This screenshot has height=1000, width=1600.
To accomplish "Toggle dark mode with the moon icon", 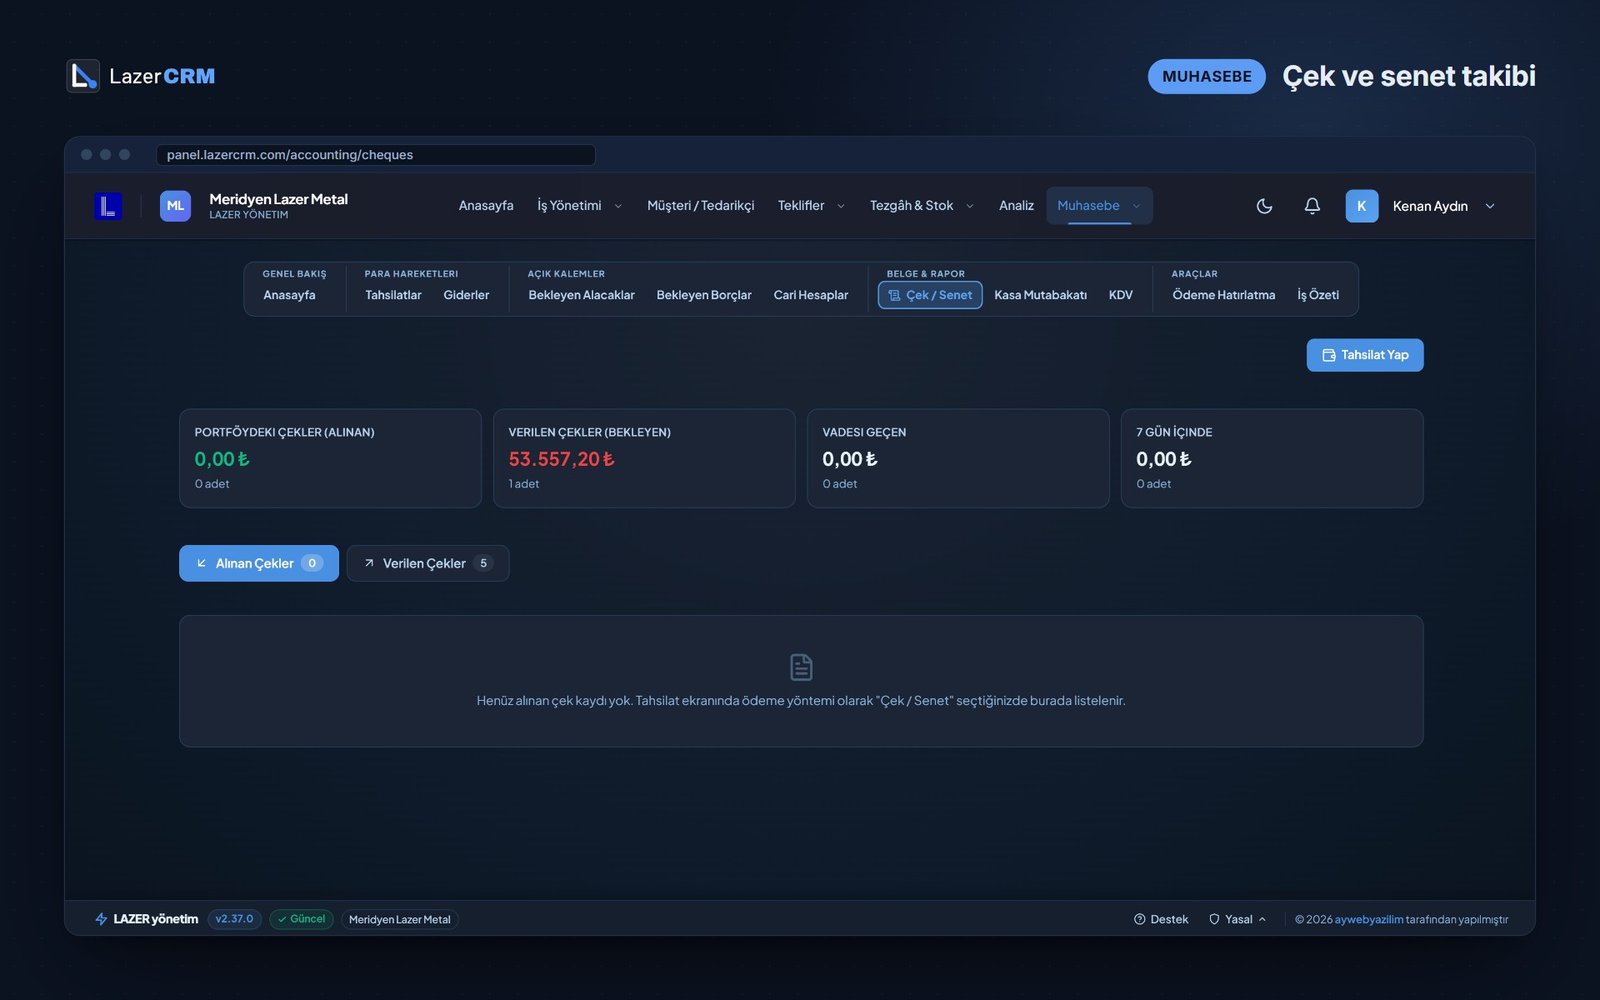I will (x=1264, y=206).
